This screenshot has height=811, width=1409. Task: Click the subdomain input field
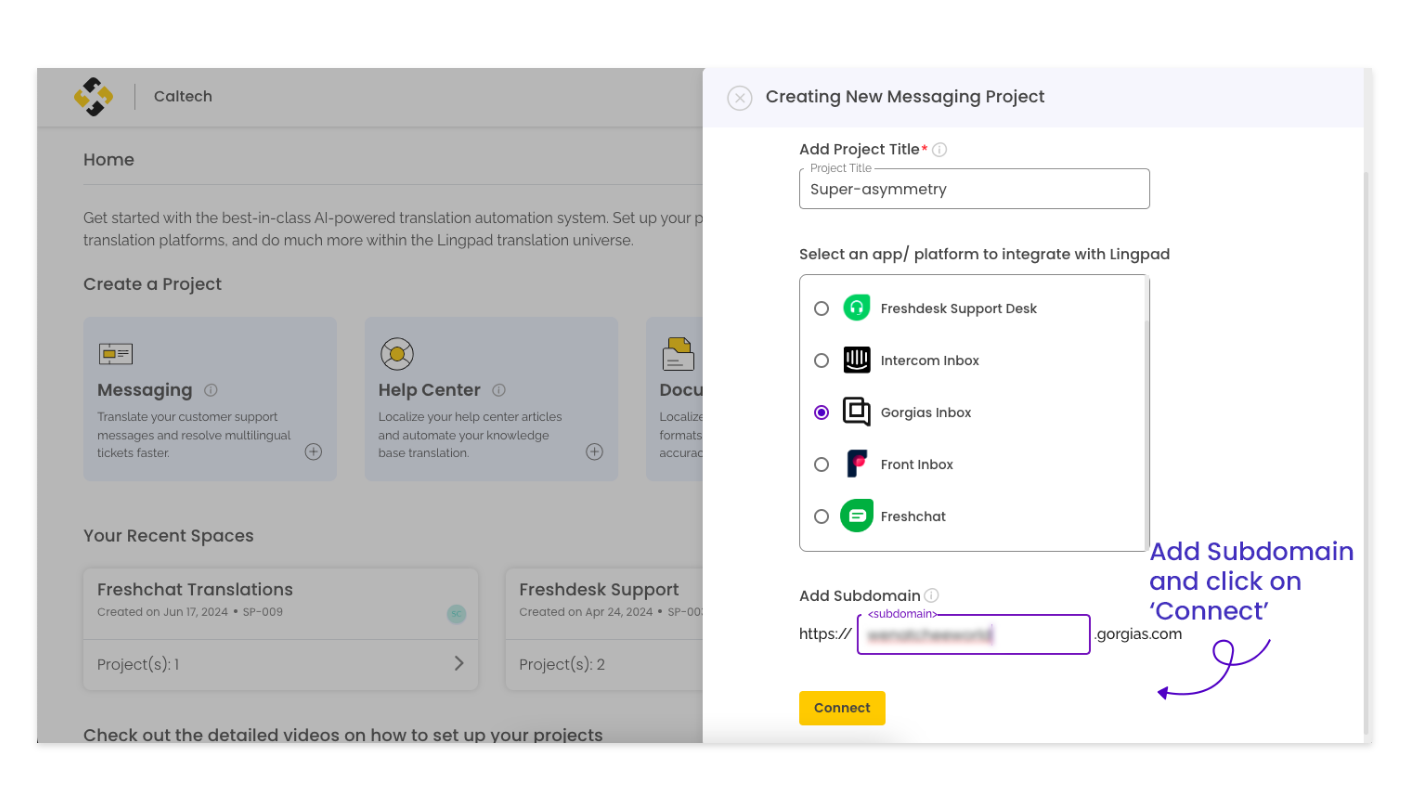coord(974,635)
